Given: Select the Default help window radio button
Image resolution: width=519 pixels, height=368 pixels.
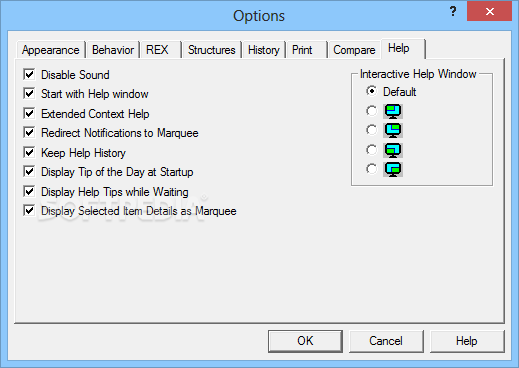Looking at the screenshot, I should tap(371, 91).
